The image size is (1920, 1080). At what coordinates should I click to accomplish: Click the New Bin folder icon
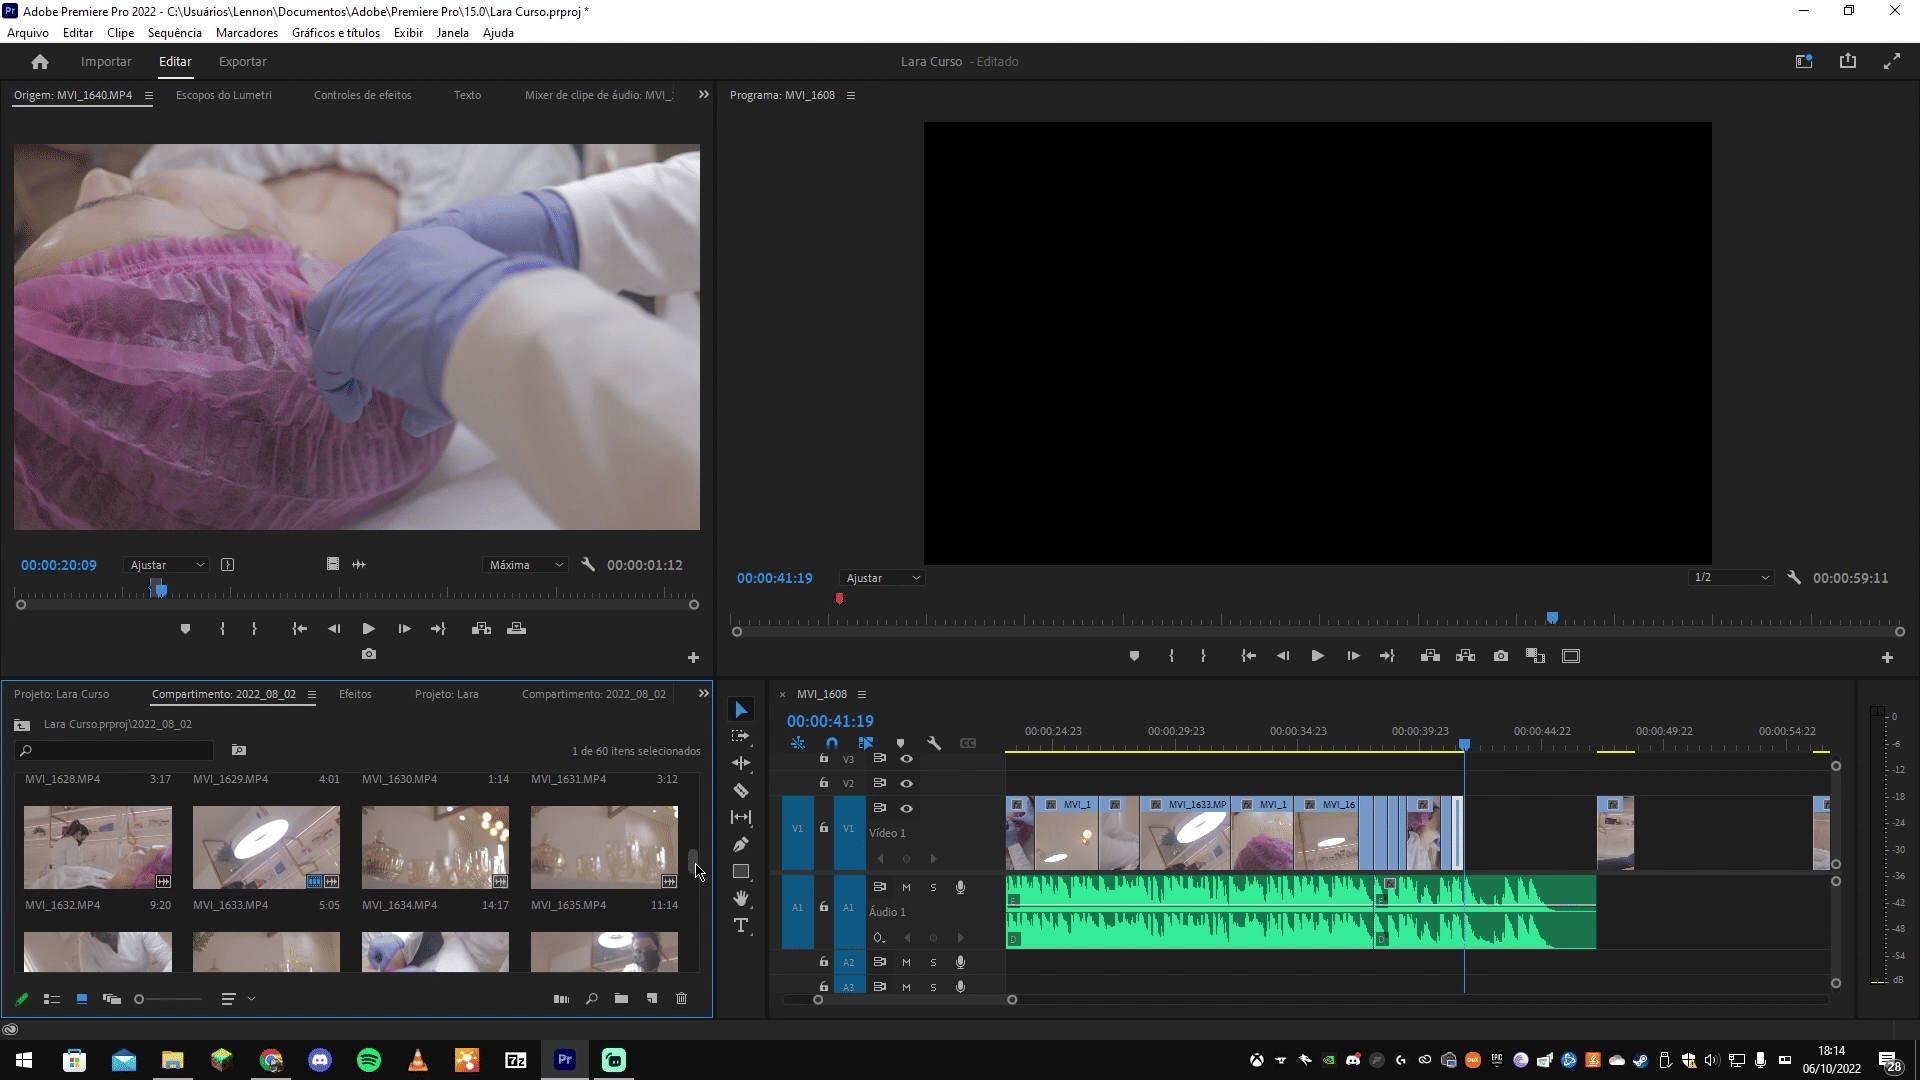621,998
